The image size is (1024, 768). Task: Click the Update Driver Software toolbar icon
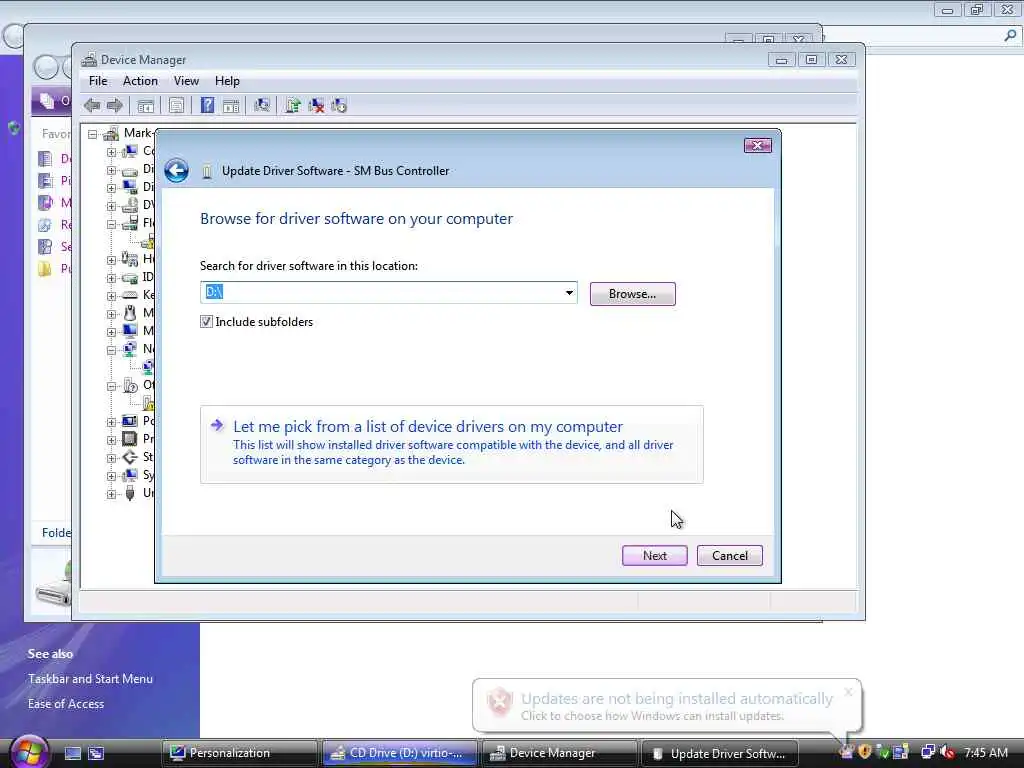click(293, 105)
